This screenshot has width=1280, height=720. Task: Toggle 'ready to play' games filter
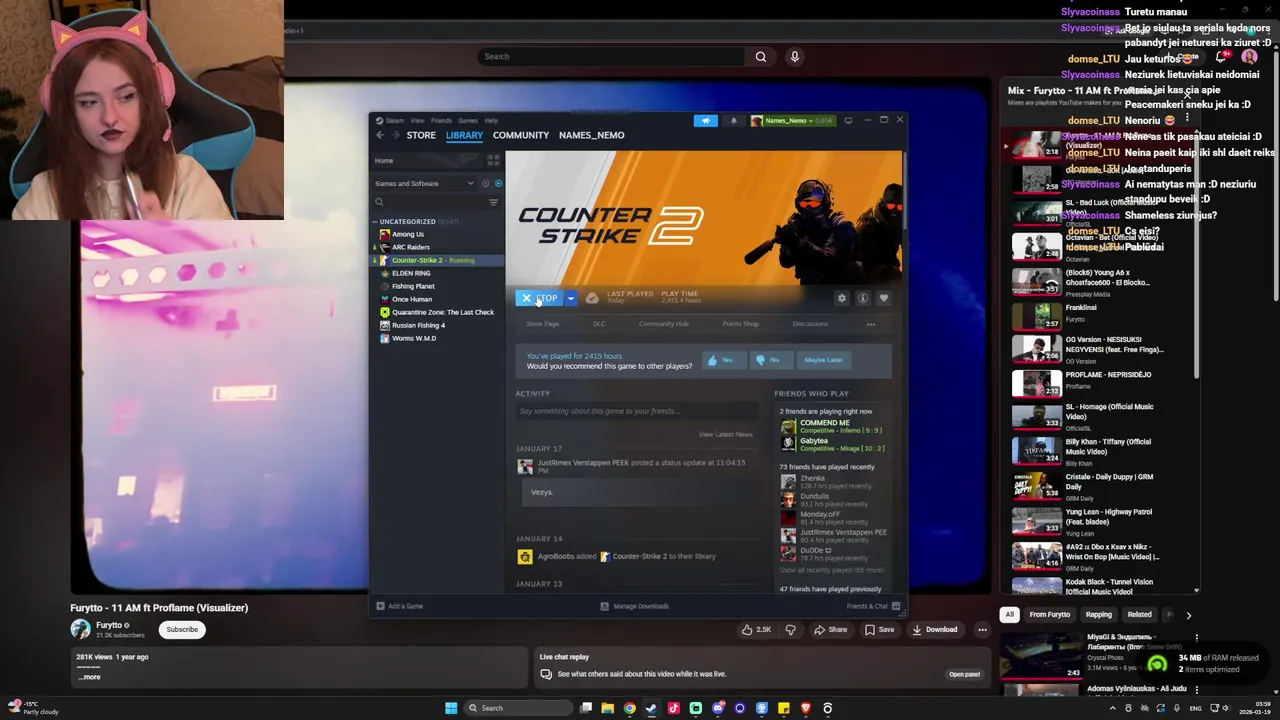point(499,183)
